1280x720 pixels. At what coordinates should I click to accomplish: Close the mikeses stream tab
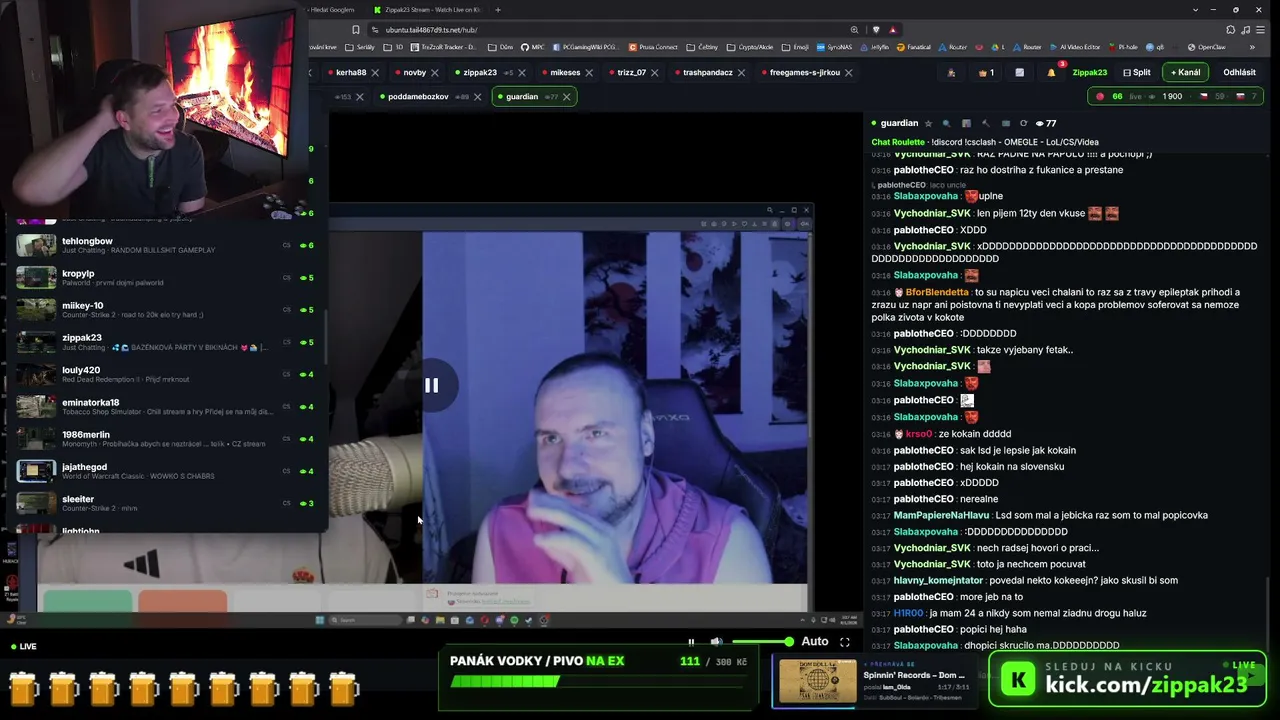tap(589, 73)
